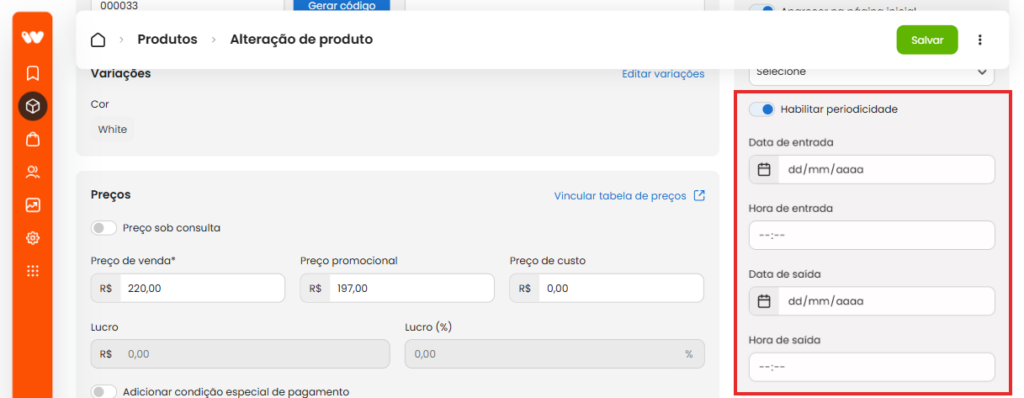The height and width of the screenshot is (398, 1024).
Task: Click the Preço de venda field
Action: point(188,288)
